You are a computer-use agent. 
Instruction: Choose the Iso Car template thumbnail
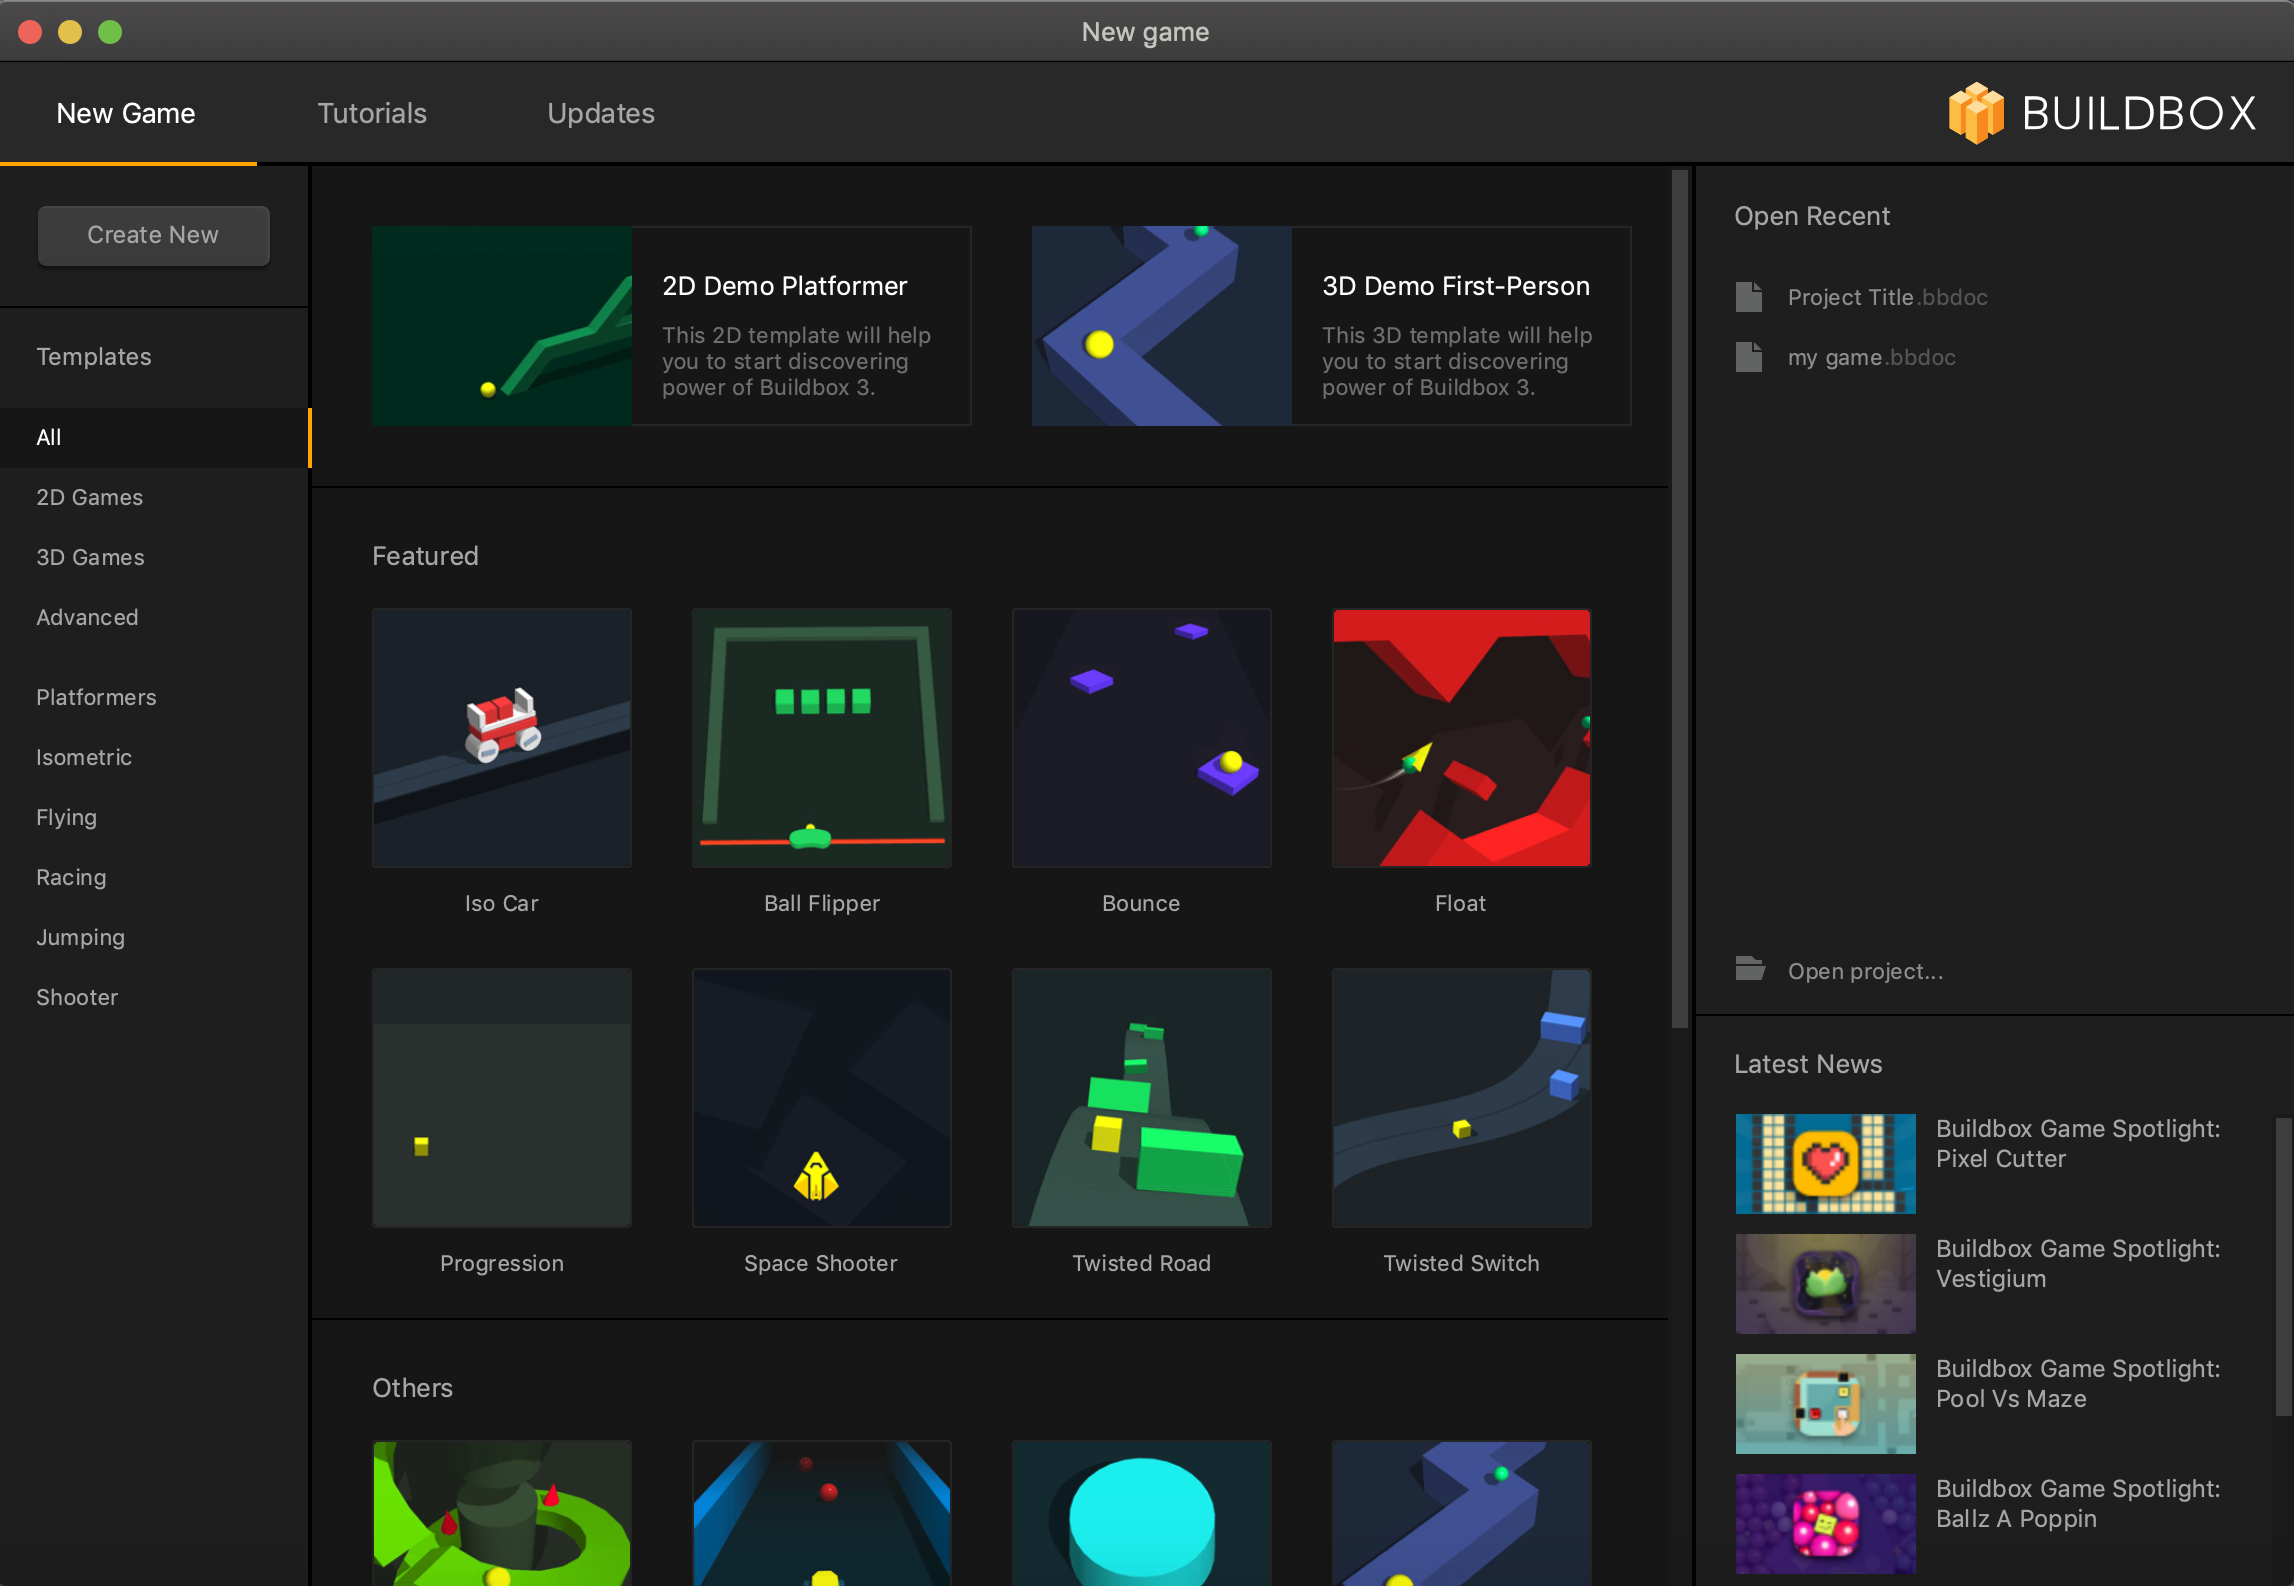click(502, 737)
